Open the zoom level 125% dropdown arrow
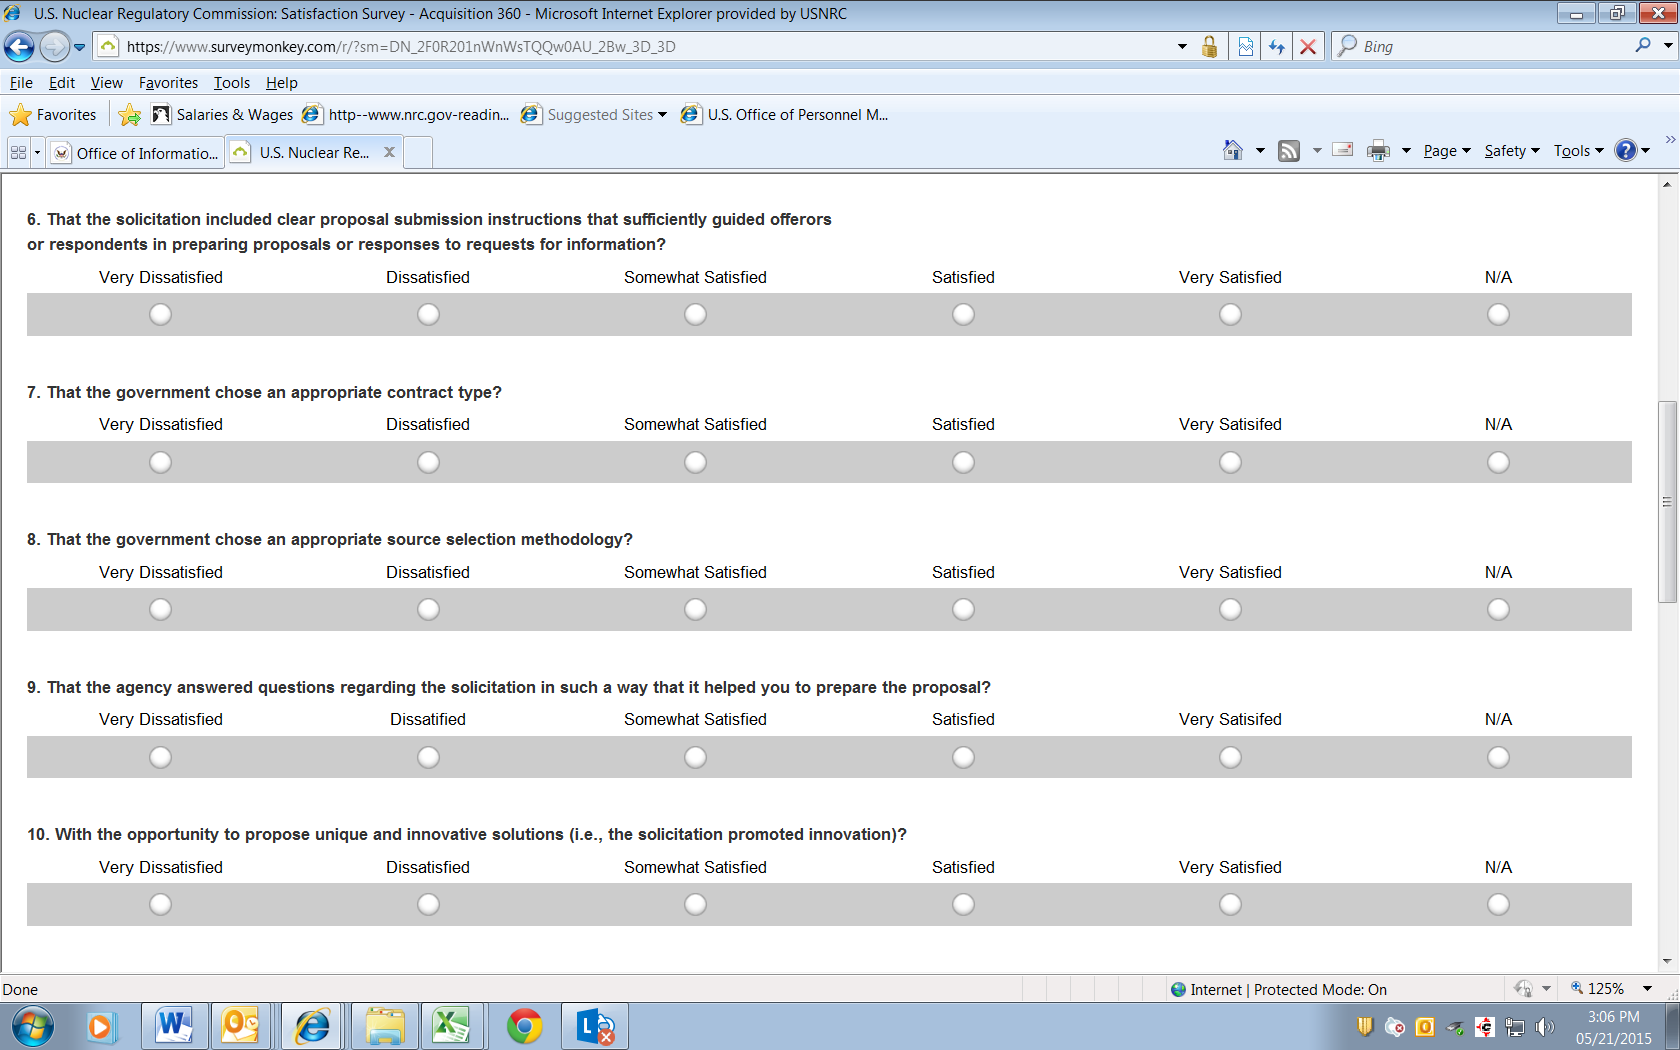 [1647, 989]
